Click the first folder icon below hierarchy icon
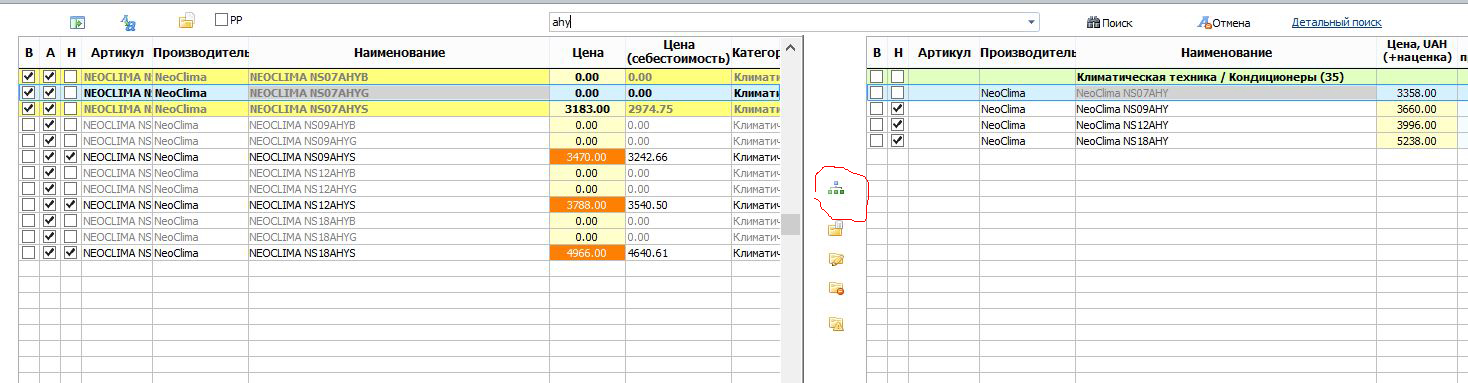 click(x=836, y=229)
